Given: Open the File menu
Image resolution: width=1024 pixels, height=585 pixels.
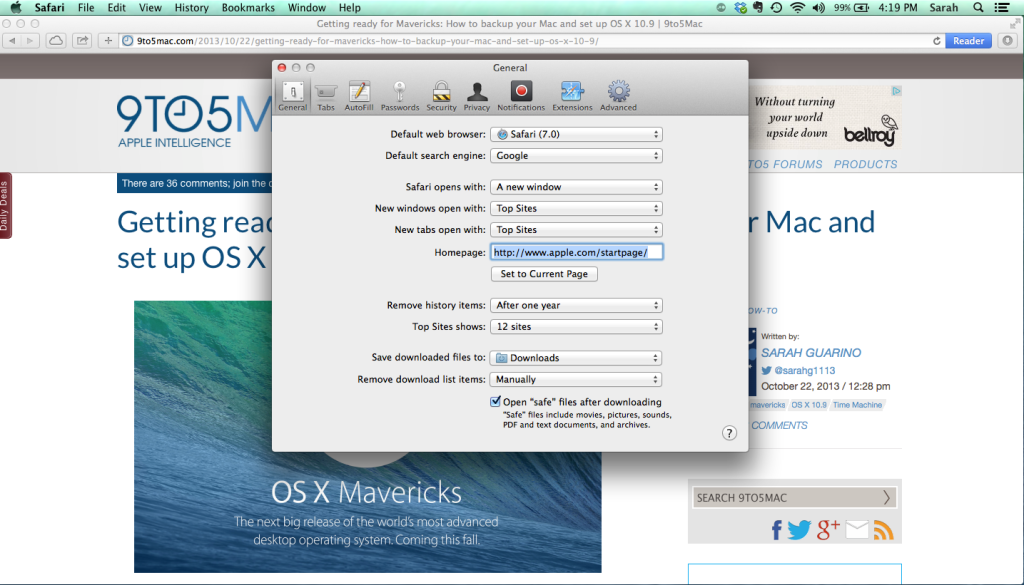Looking at the screenshot, I should [x=86, y=8].
